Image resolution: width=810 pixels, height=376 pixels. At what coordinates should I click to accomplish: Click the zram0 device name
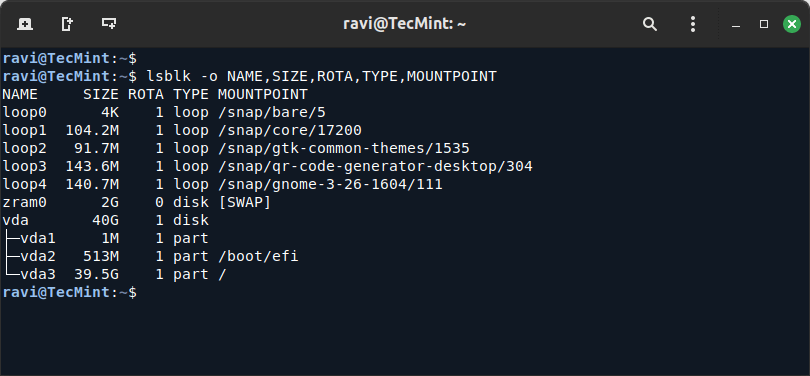(24, 202)
